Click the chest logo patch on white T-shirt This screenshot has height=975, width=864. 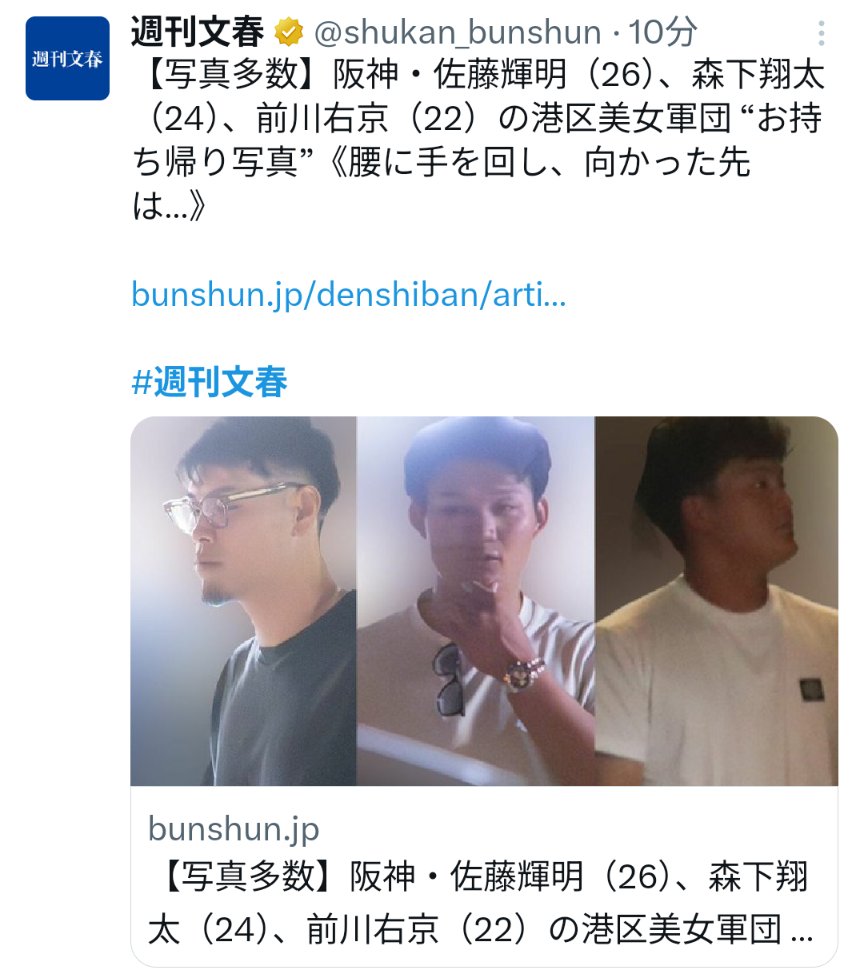812,690
